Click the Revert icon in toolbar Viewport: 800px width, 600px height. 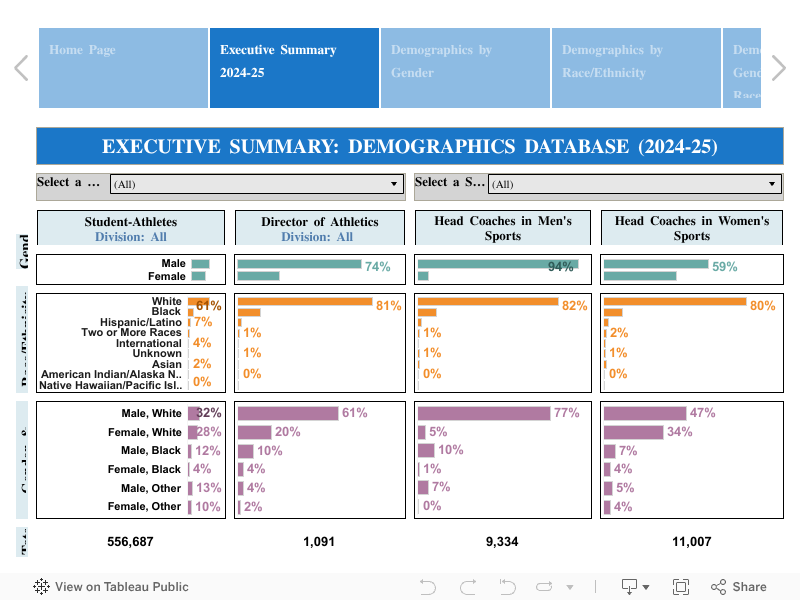(x=507, y=587)
